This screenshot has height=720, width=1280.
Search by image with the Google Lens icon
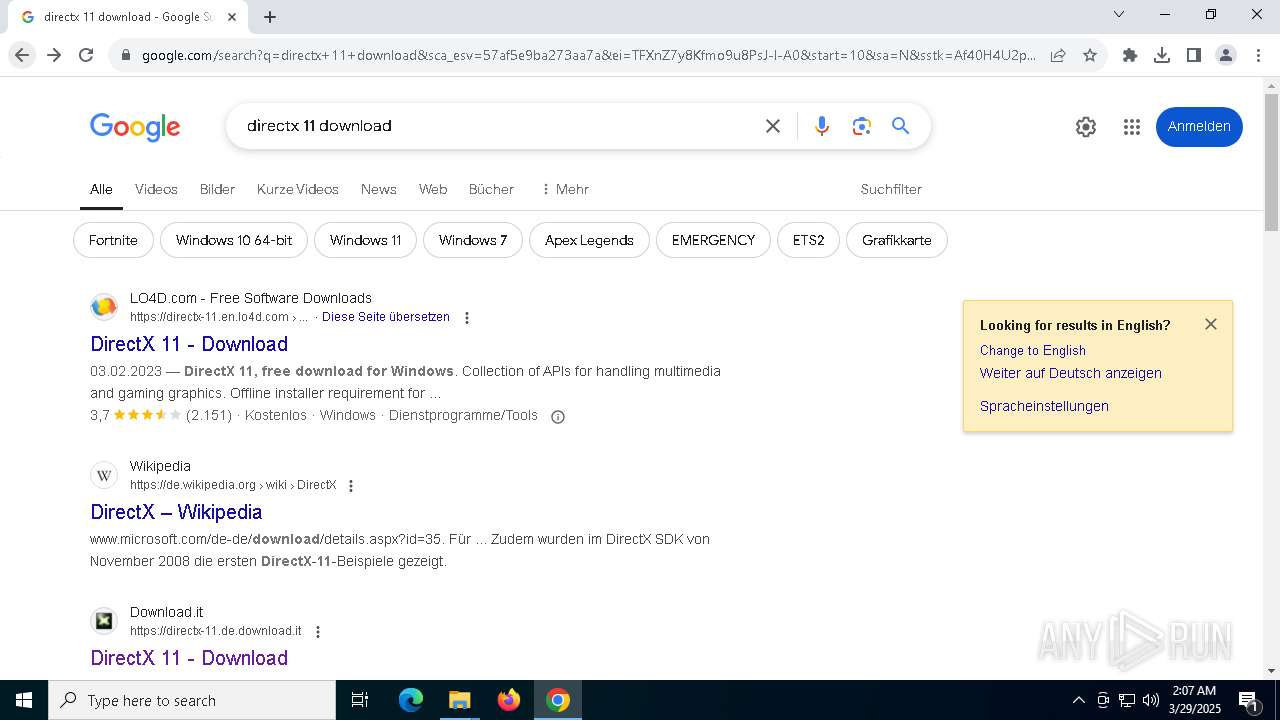(862, 126)
